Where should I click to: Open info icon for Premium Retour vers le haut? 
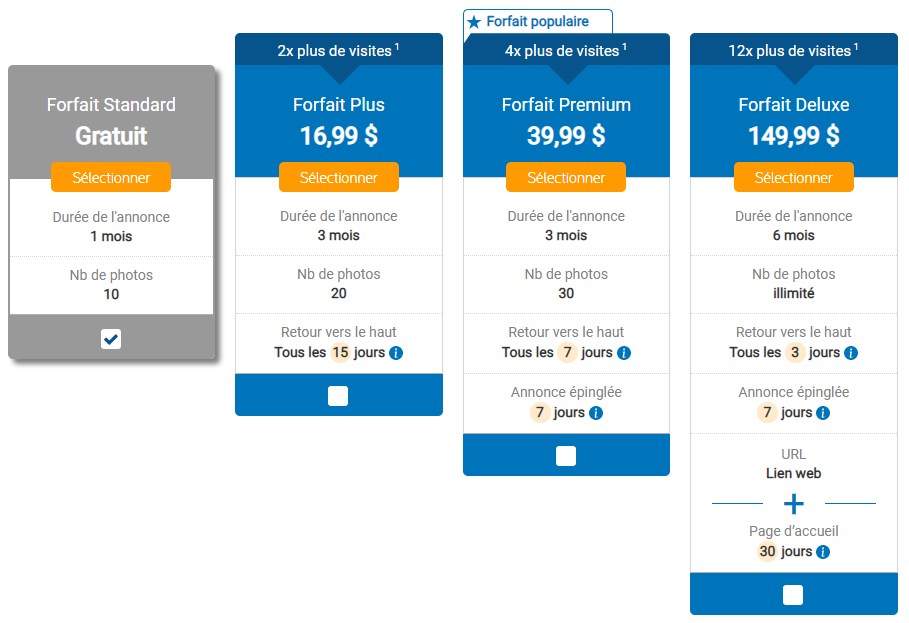click(624, 353)
